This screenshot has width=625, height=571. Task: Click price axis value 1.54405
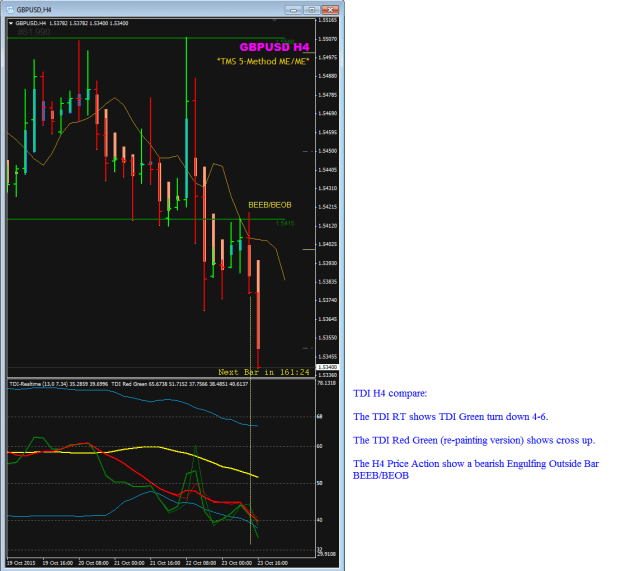328,170
